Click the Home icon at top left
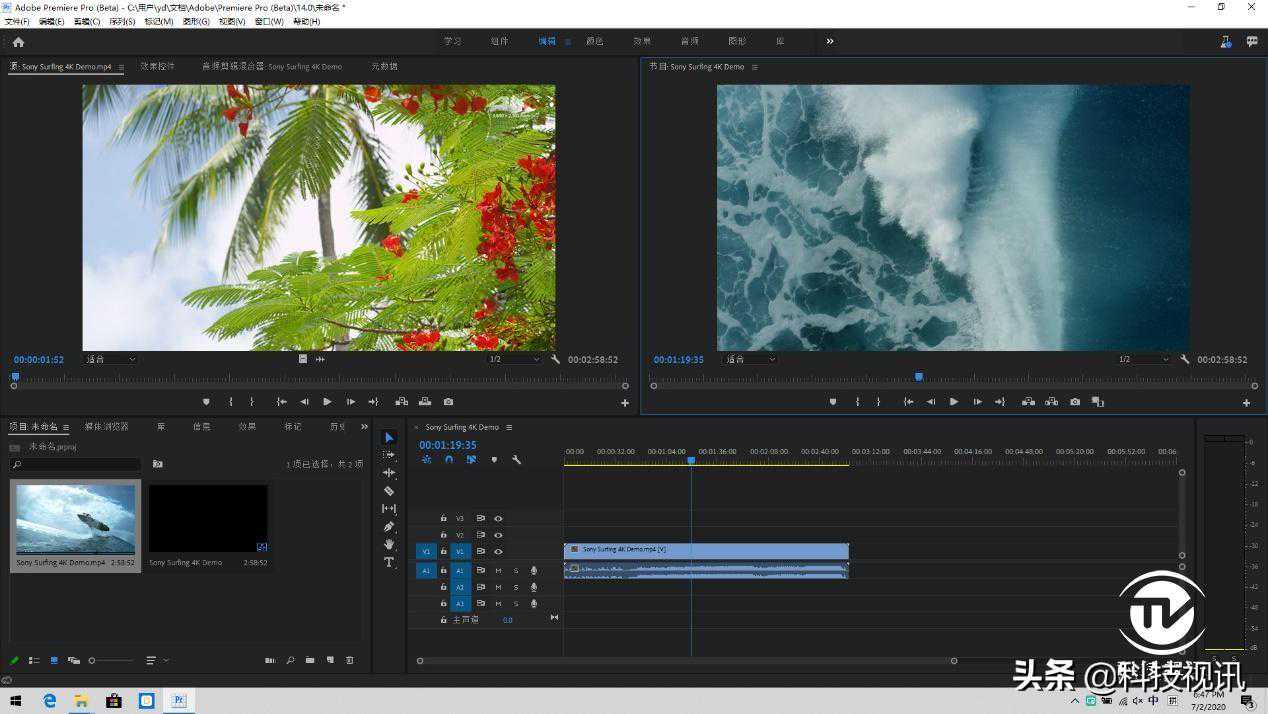 pos(18,42)
